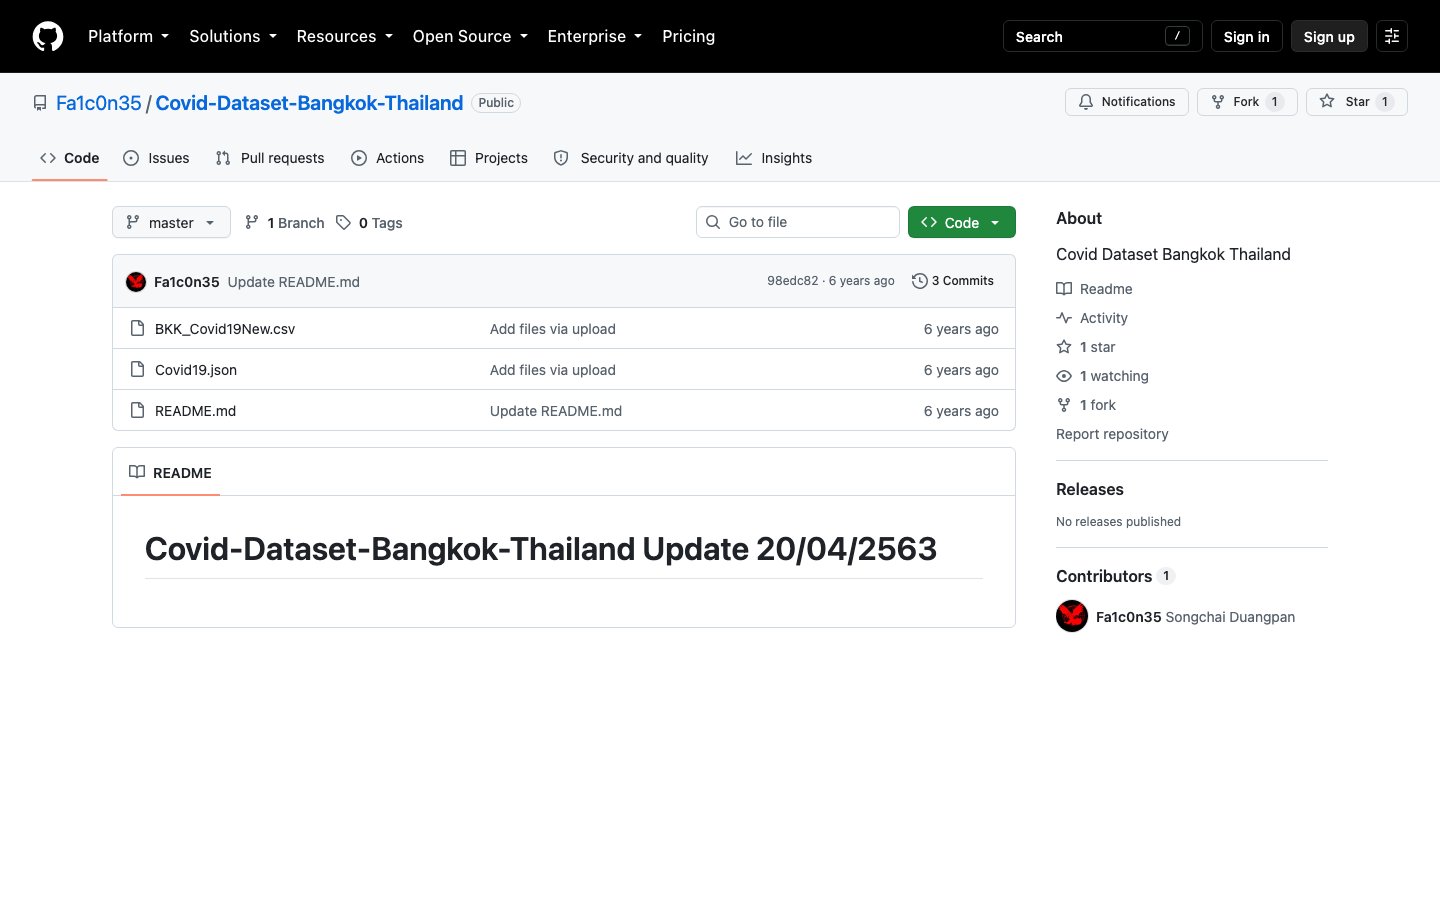
Task: Click the fork icon beside 1 fork
Action: point(1064,405)
